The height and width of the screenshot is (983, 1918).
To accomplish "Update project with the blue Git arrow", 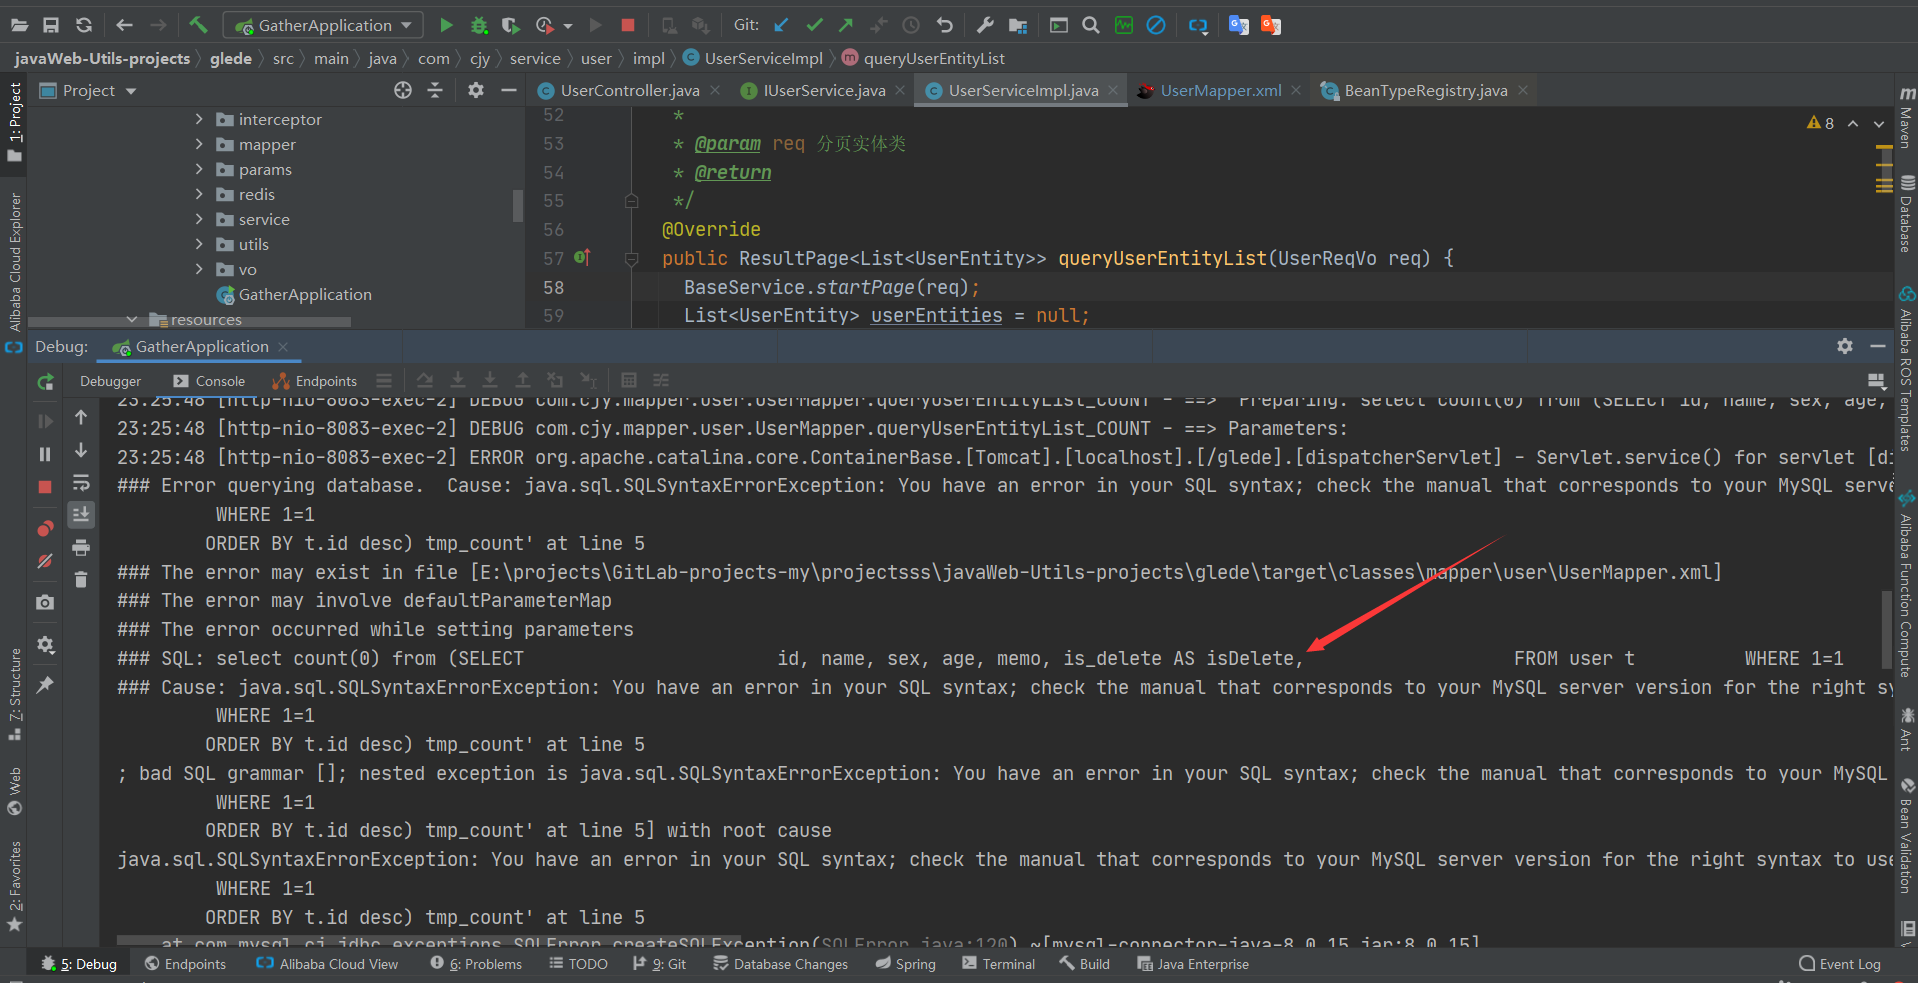I will 781,25.
